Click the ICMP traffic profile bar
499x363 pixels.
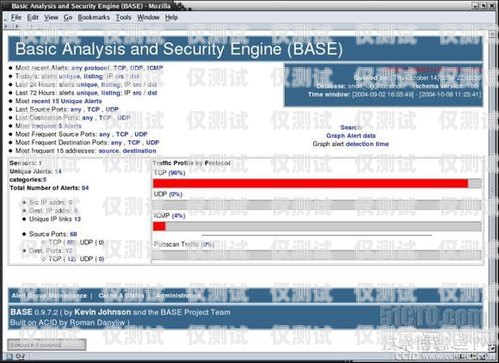click(317, 226)
